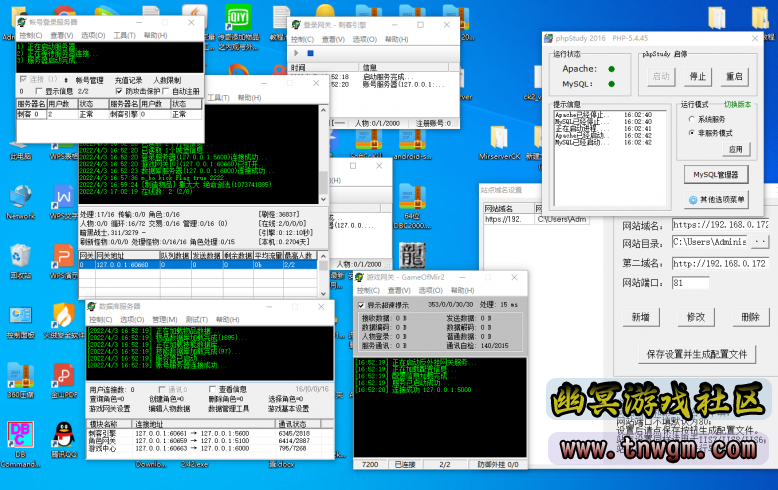
Task: Click 充值记录 in 帐号登录服务器
Action: (x=129, y=80)
